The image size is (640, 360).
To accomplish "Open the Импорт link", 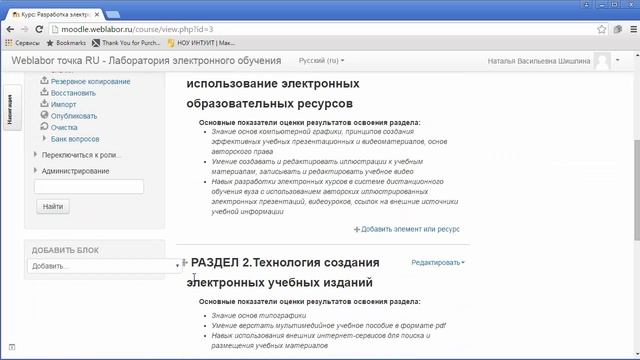I will (x=64, y=104).
